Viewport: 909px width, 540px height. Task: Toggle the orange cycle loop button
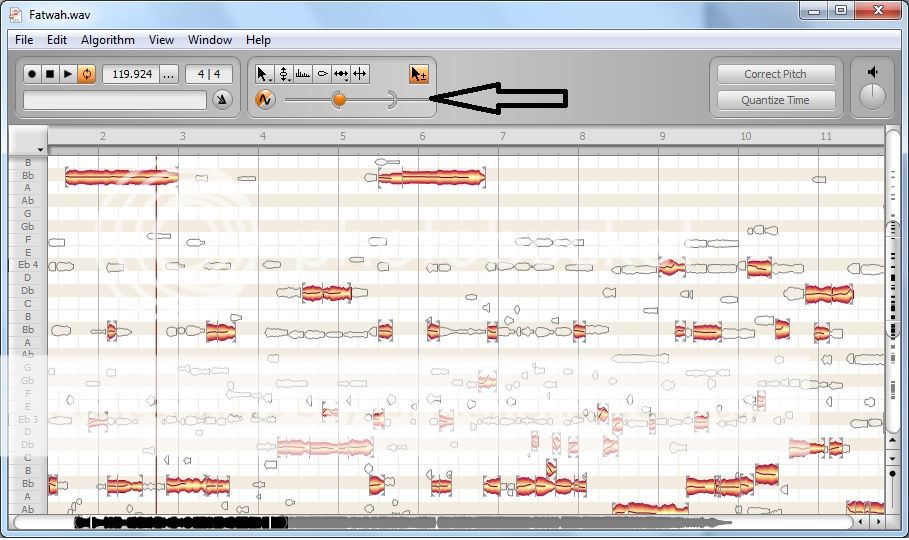[87, 74]
